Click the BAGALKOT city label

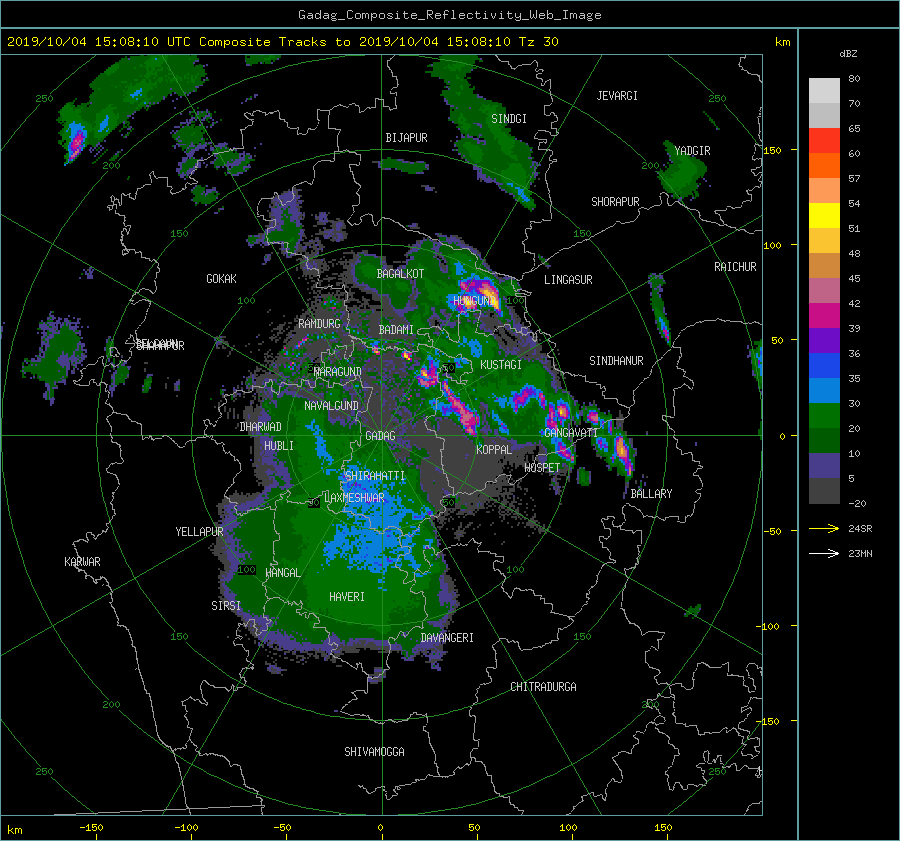click(x=400, y=274)
